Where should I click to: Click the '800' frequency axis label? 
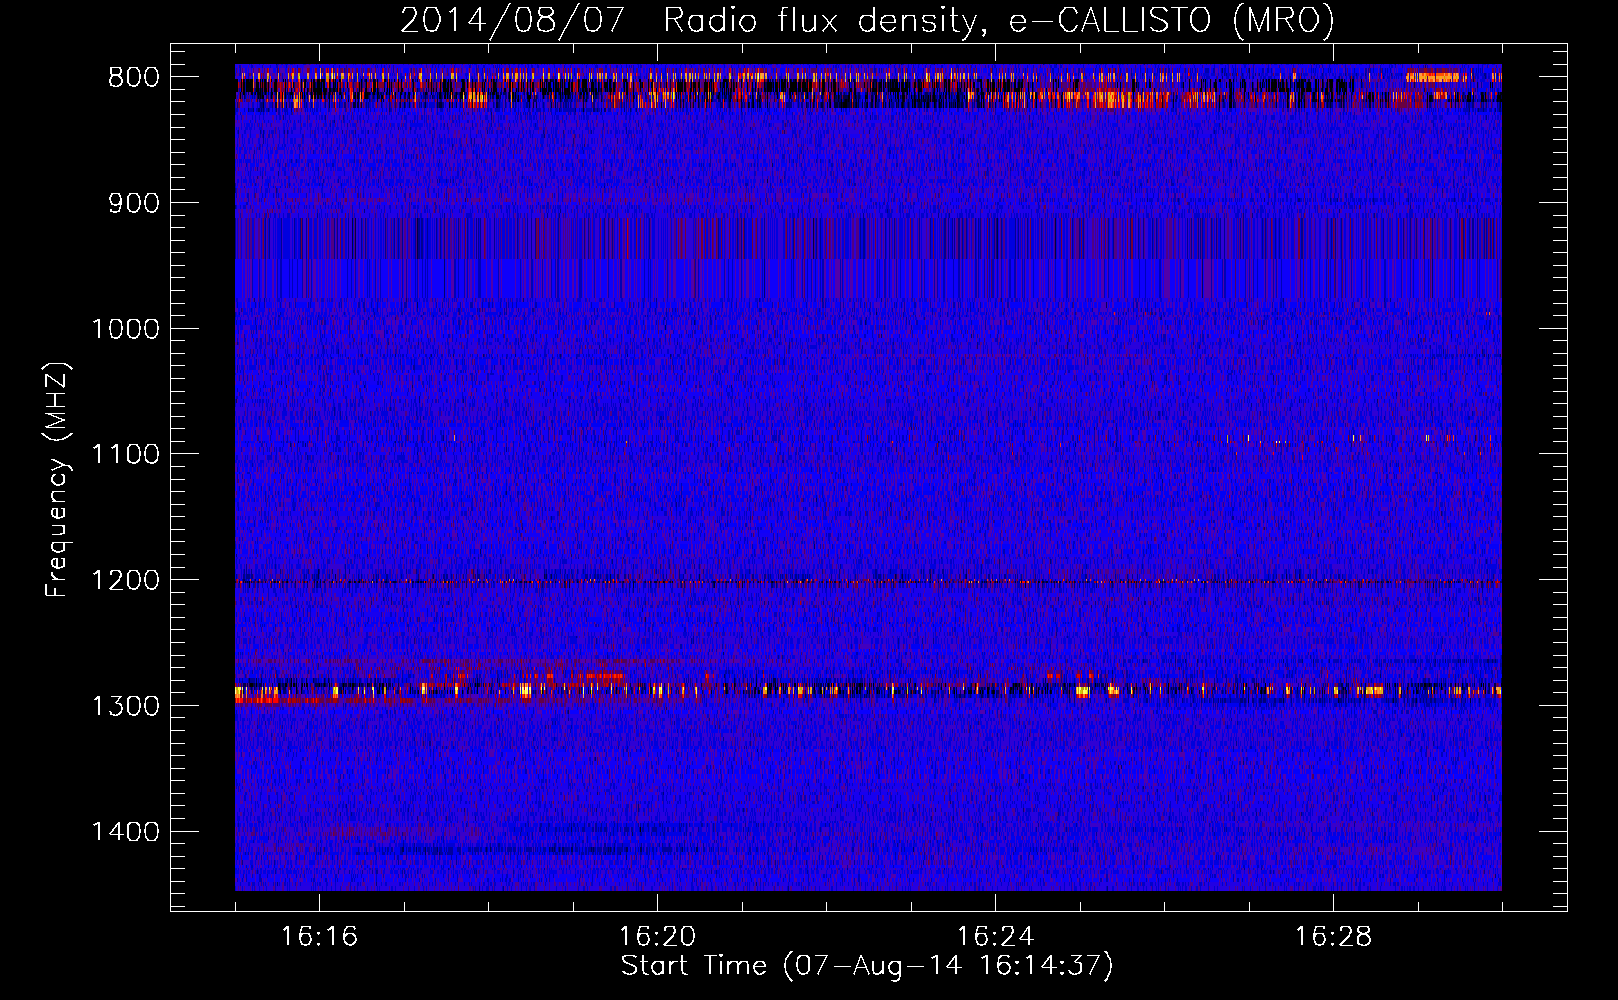click(133, 78)
